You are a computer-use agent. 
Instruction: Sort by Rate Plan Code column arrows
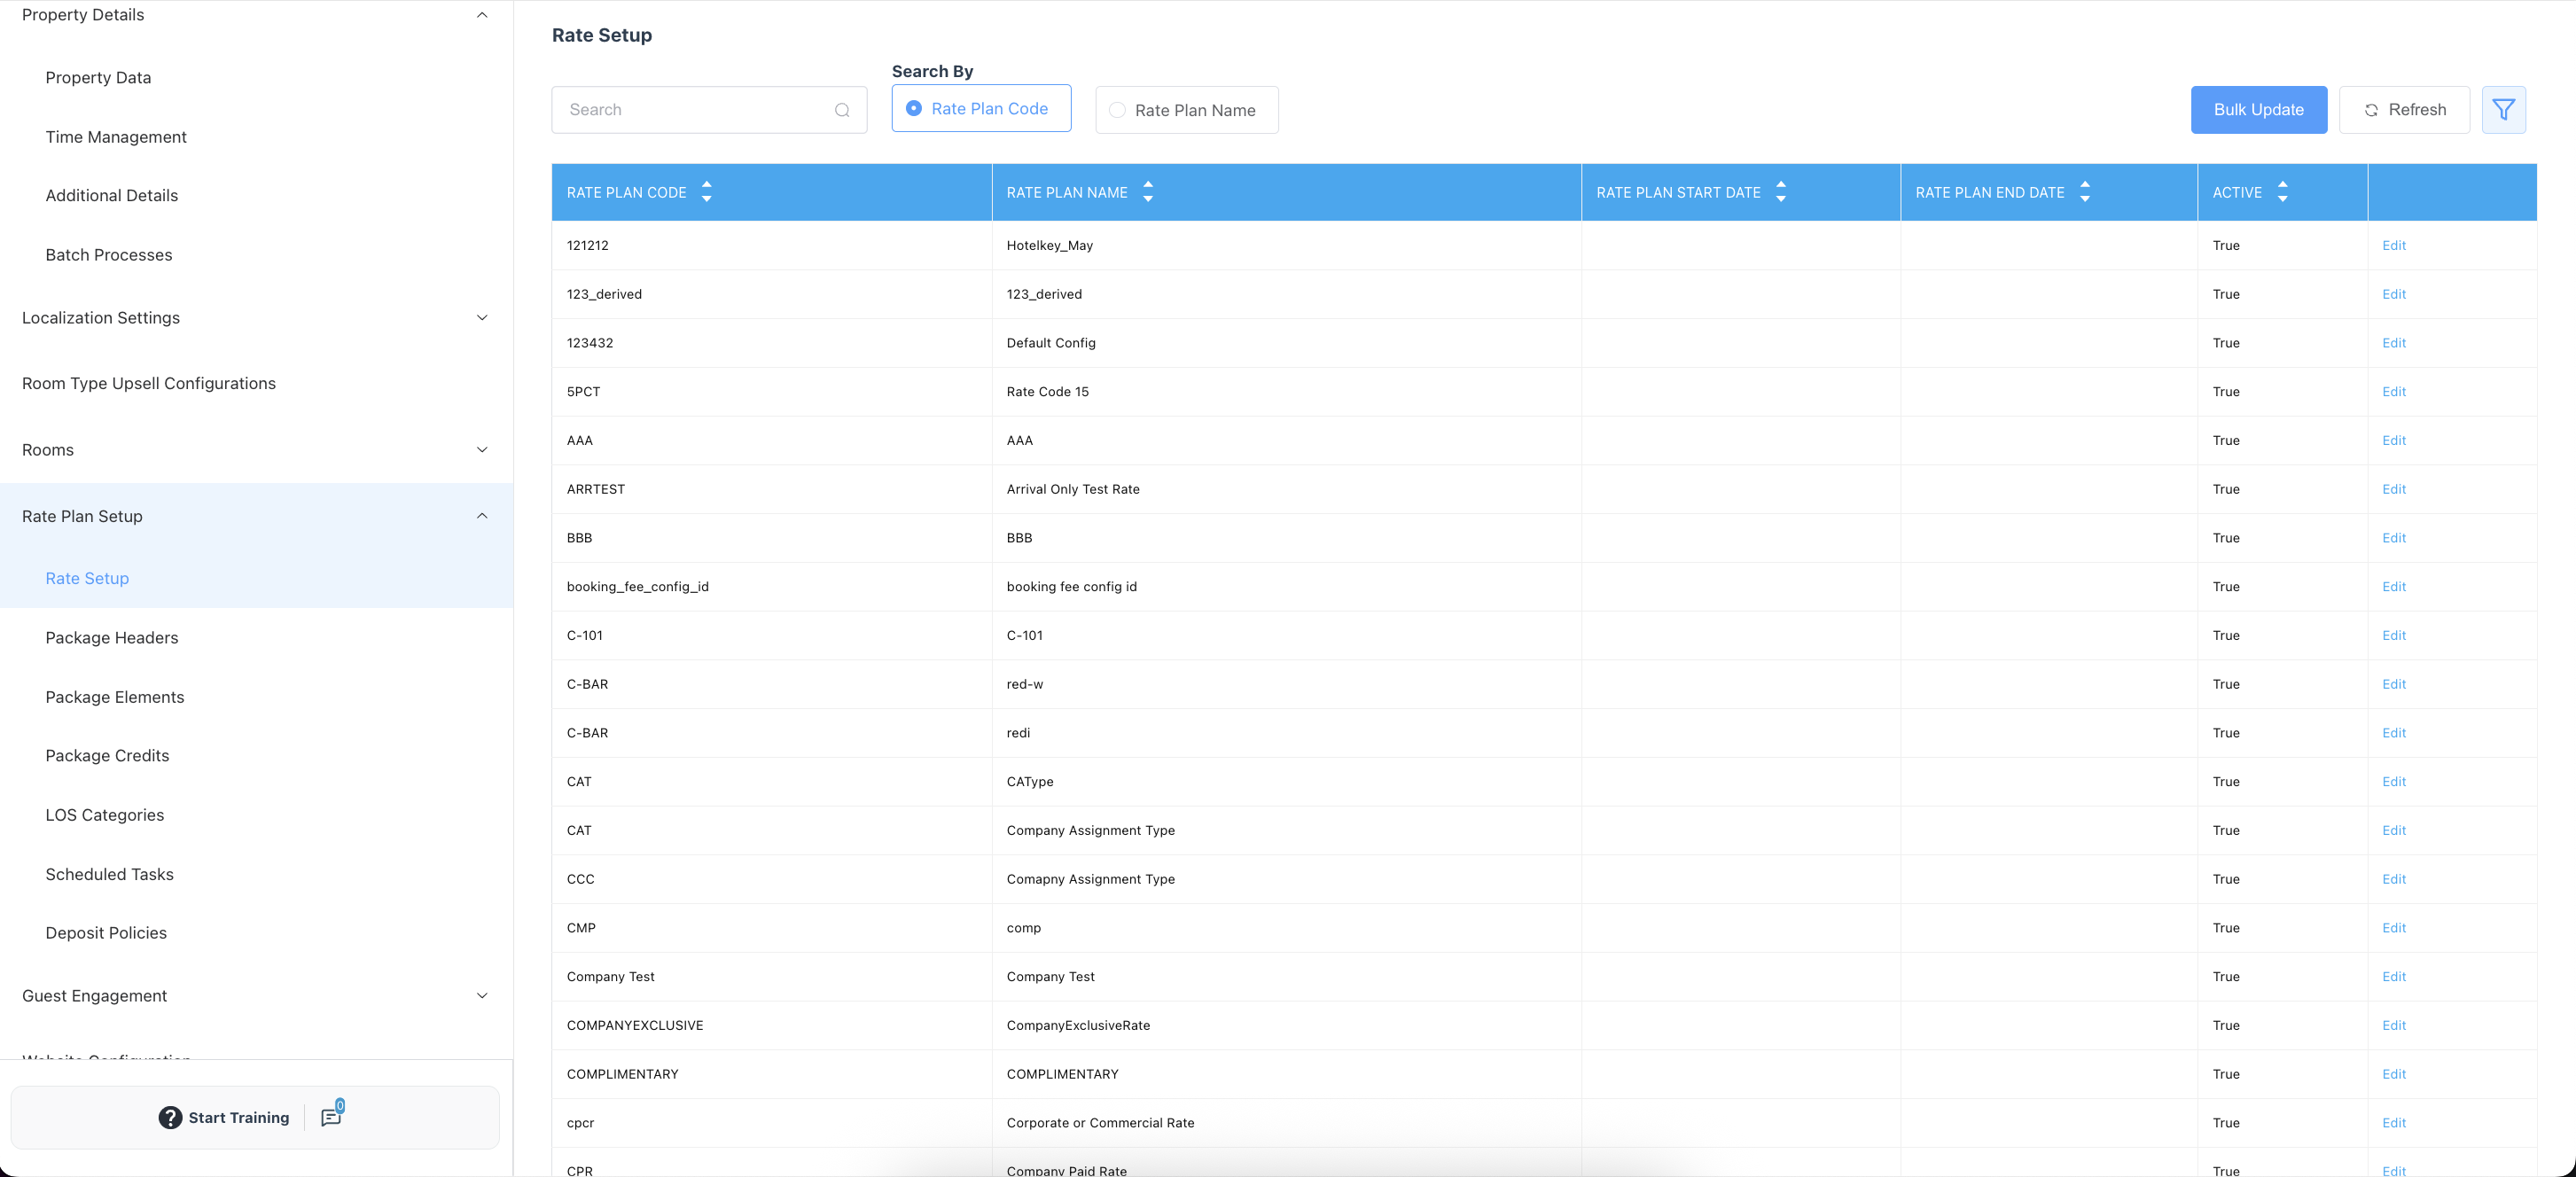(707, 192)
